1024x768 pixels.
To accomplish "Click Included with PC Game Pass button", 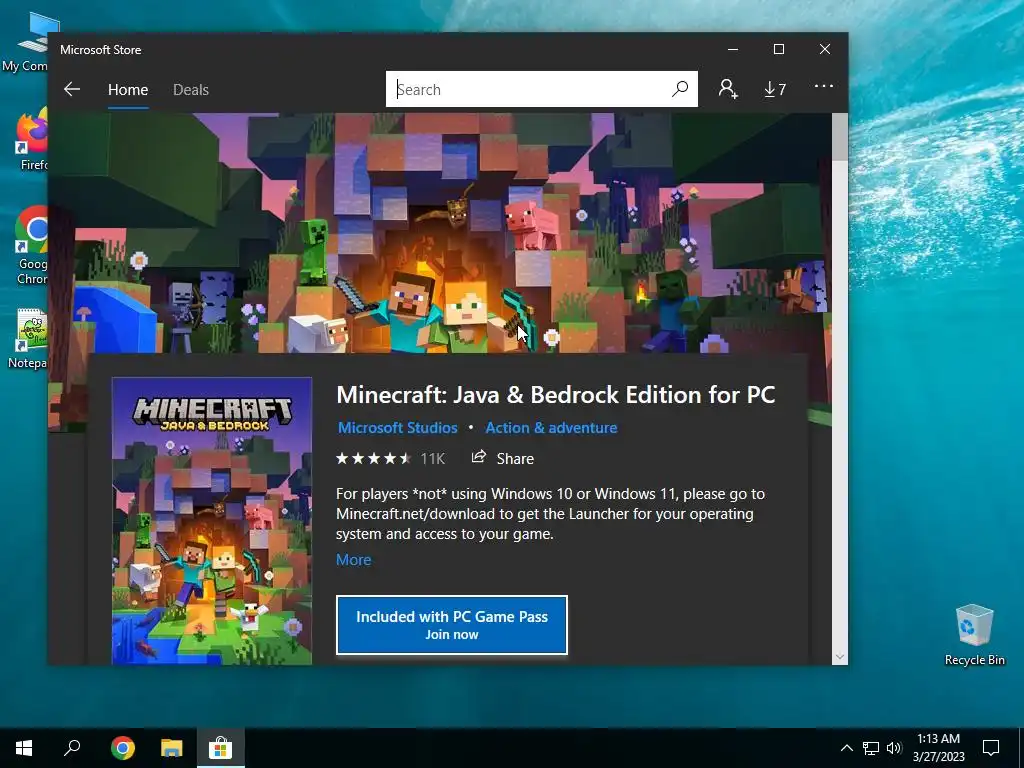I will pos(452,625).
